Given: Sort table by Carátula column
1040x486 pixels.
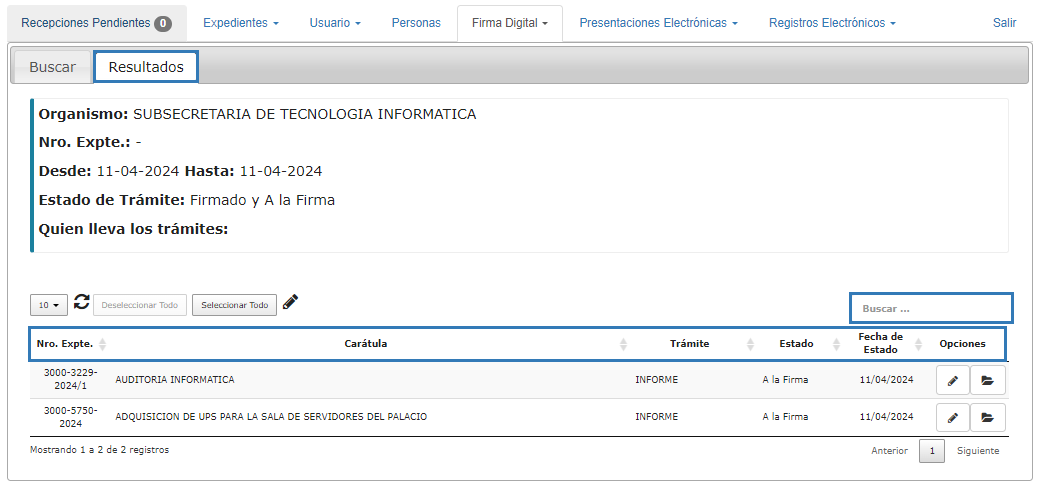Looking at the screenshot, I should click(x=365, y=344).
